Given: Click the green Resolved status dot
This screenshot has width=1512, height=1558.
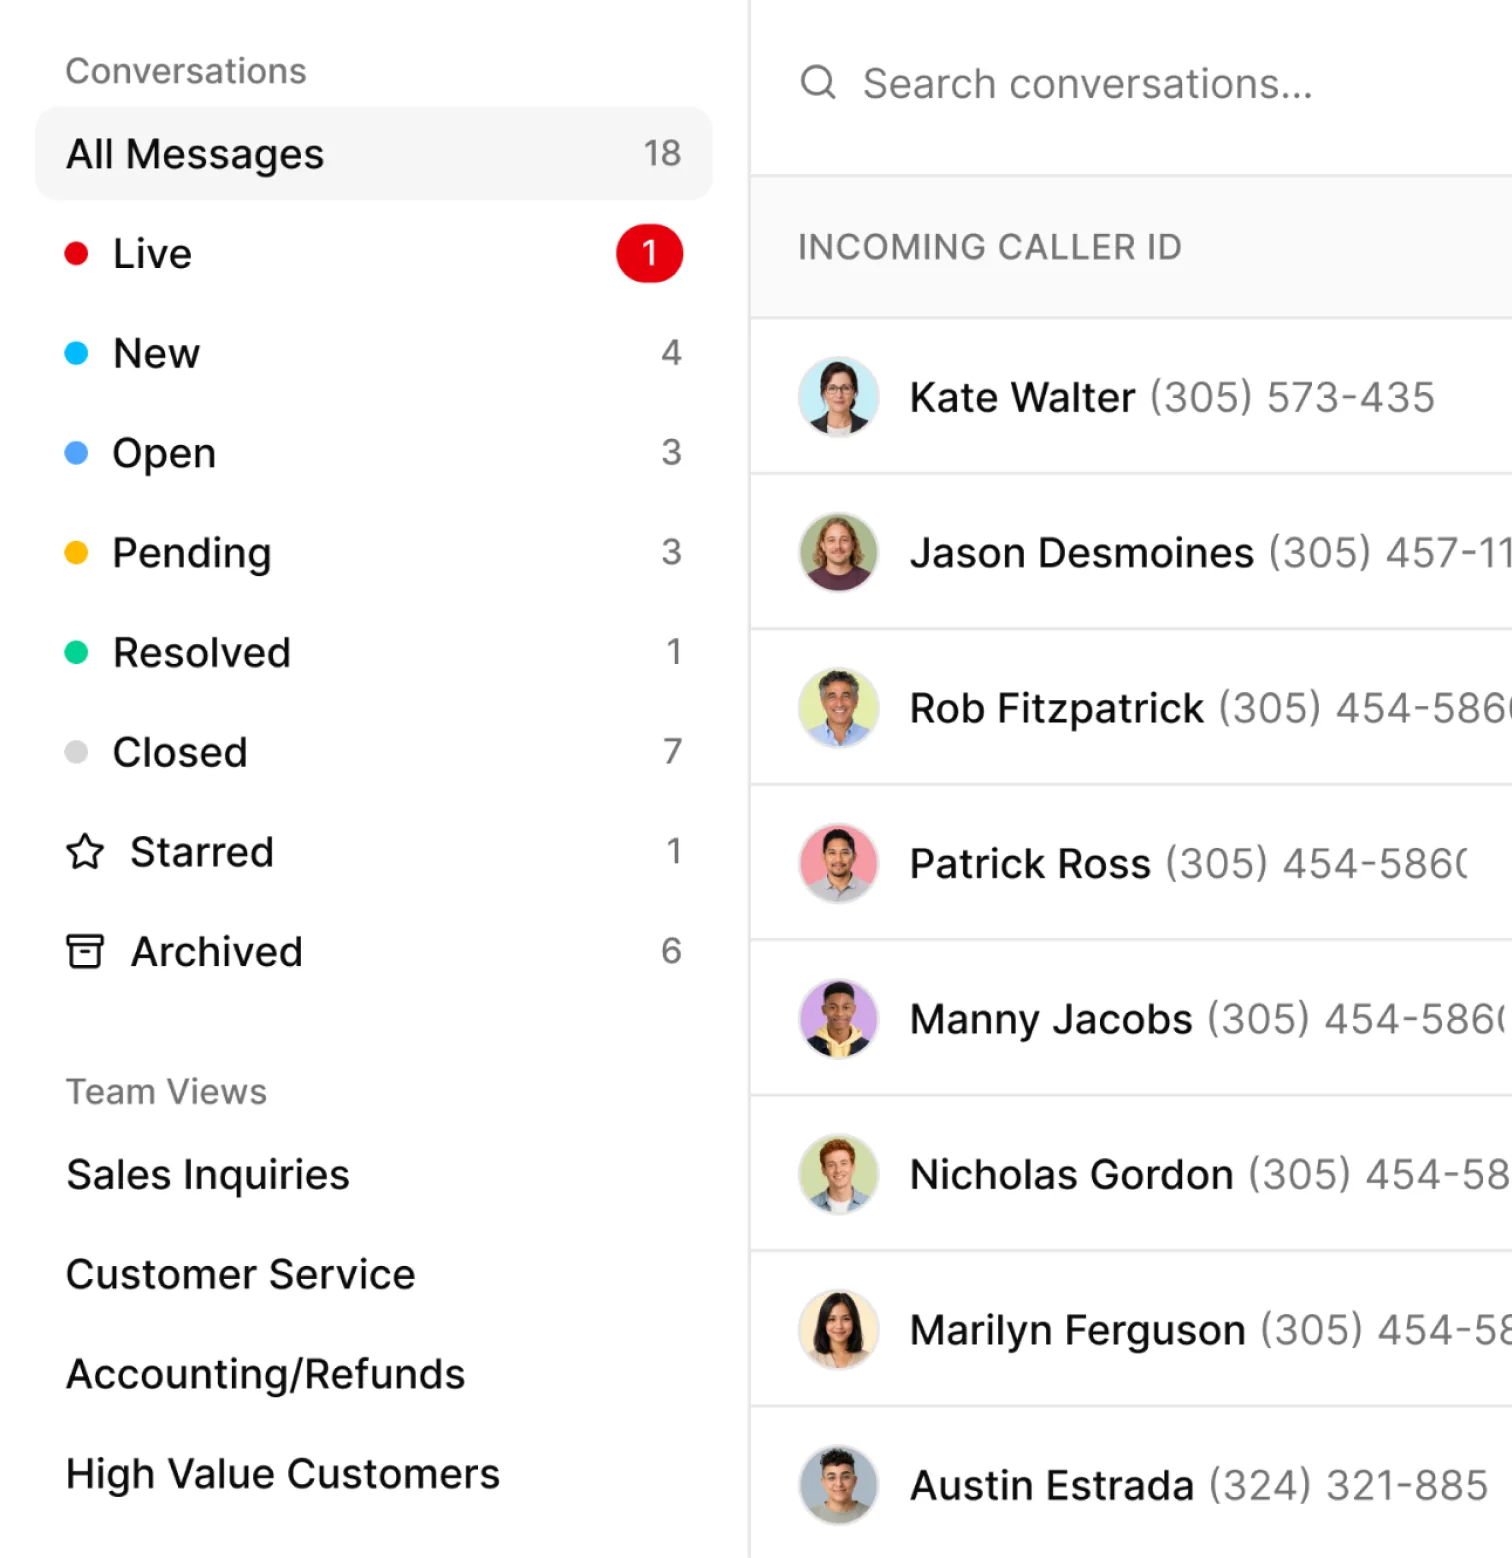Looking at the screenshot, I should [x=76, y=653].
